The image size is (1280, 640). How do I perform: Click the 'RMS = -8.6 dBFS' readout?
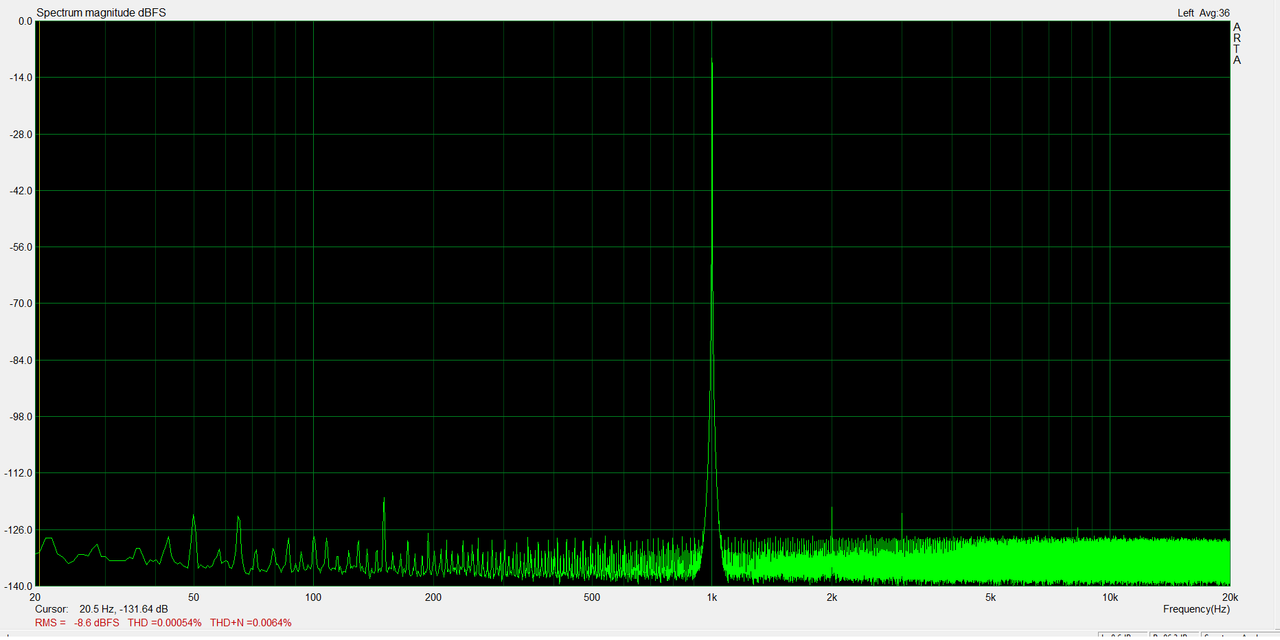(x=77, y=622)
